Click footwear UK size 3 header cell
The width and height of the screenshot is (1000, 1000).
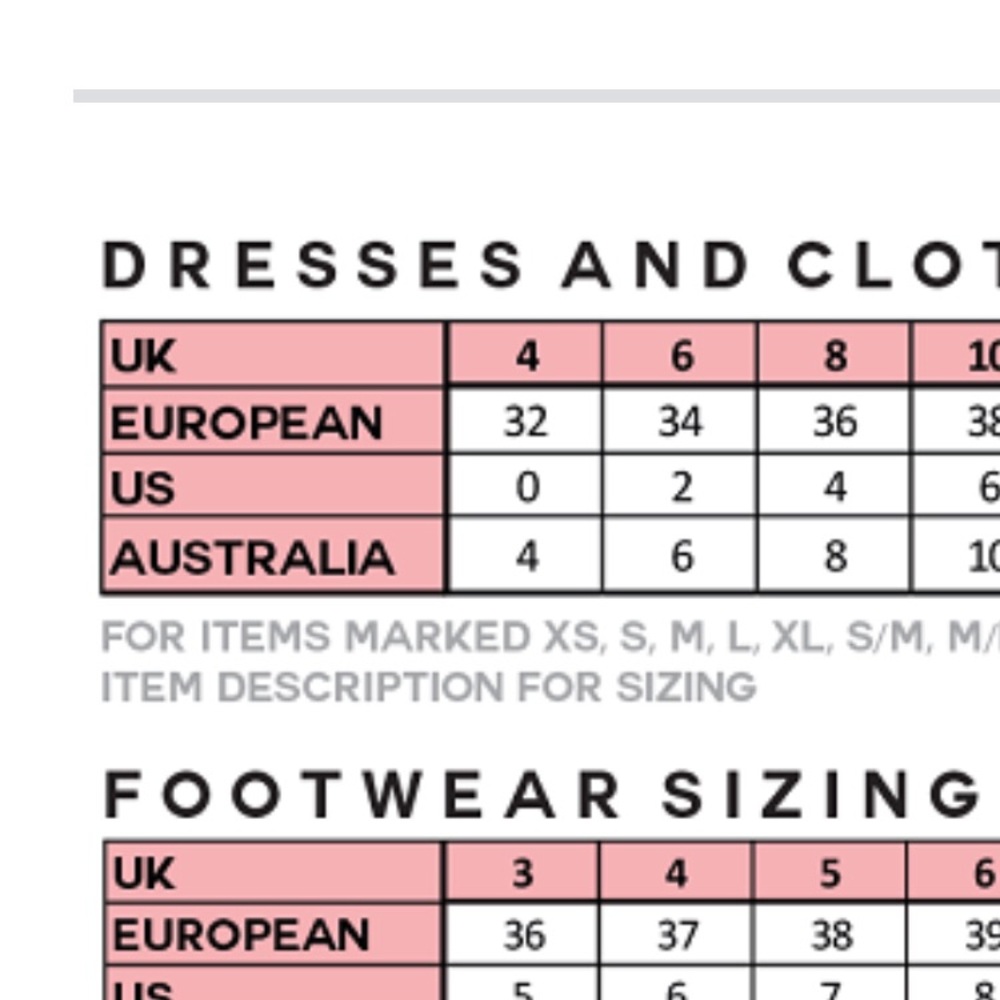pos(522,872)
